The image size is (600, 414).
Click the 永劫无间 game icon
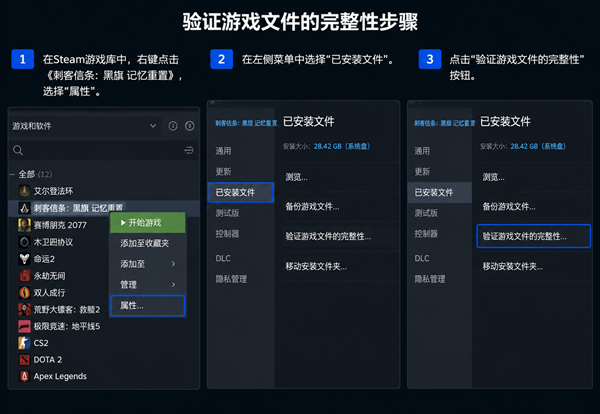pyautogui.click(x=24, y=275)
